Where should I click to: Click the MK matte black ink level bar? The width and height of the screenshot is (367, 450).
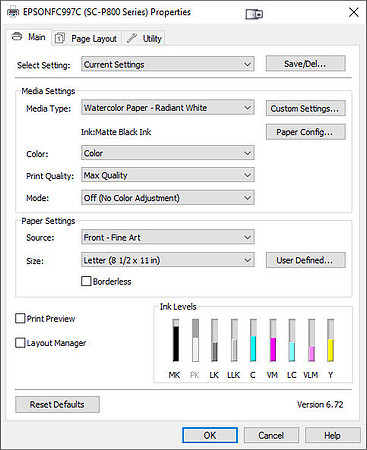point(176,340)
